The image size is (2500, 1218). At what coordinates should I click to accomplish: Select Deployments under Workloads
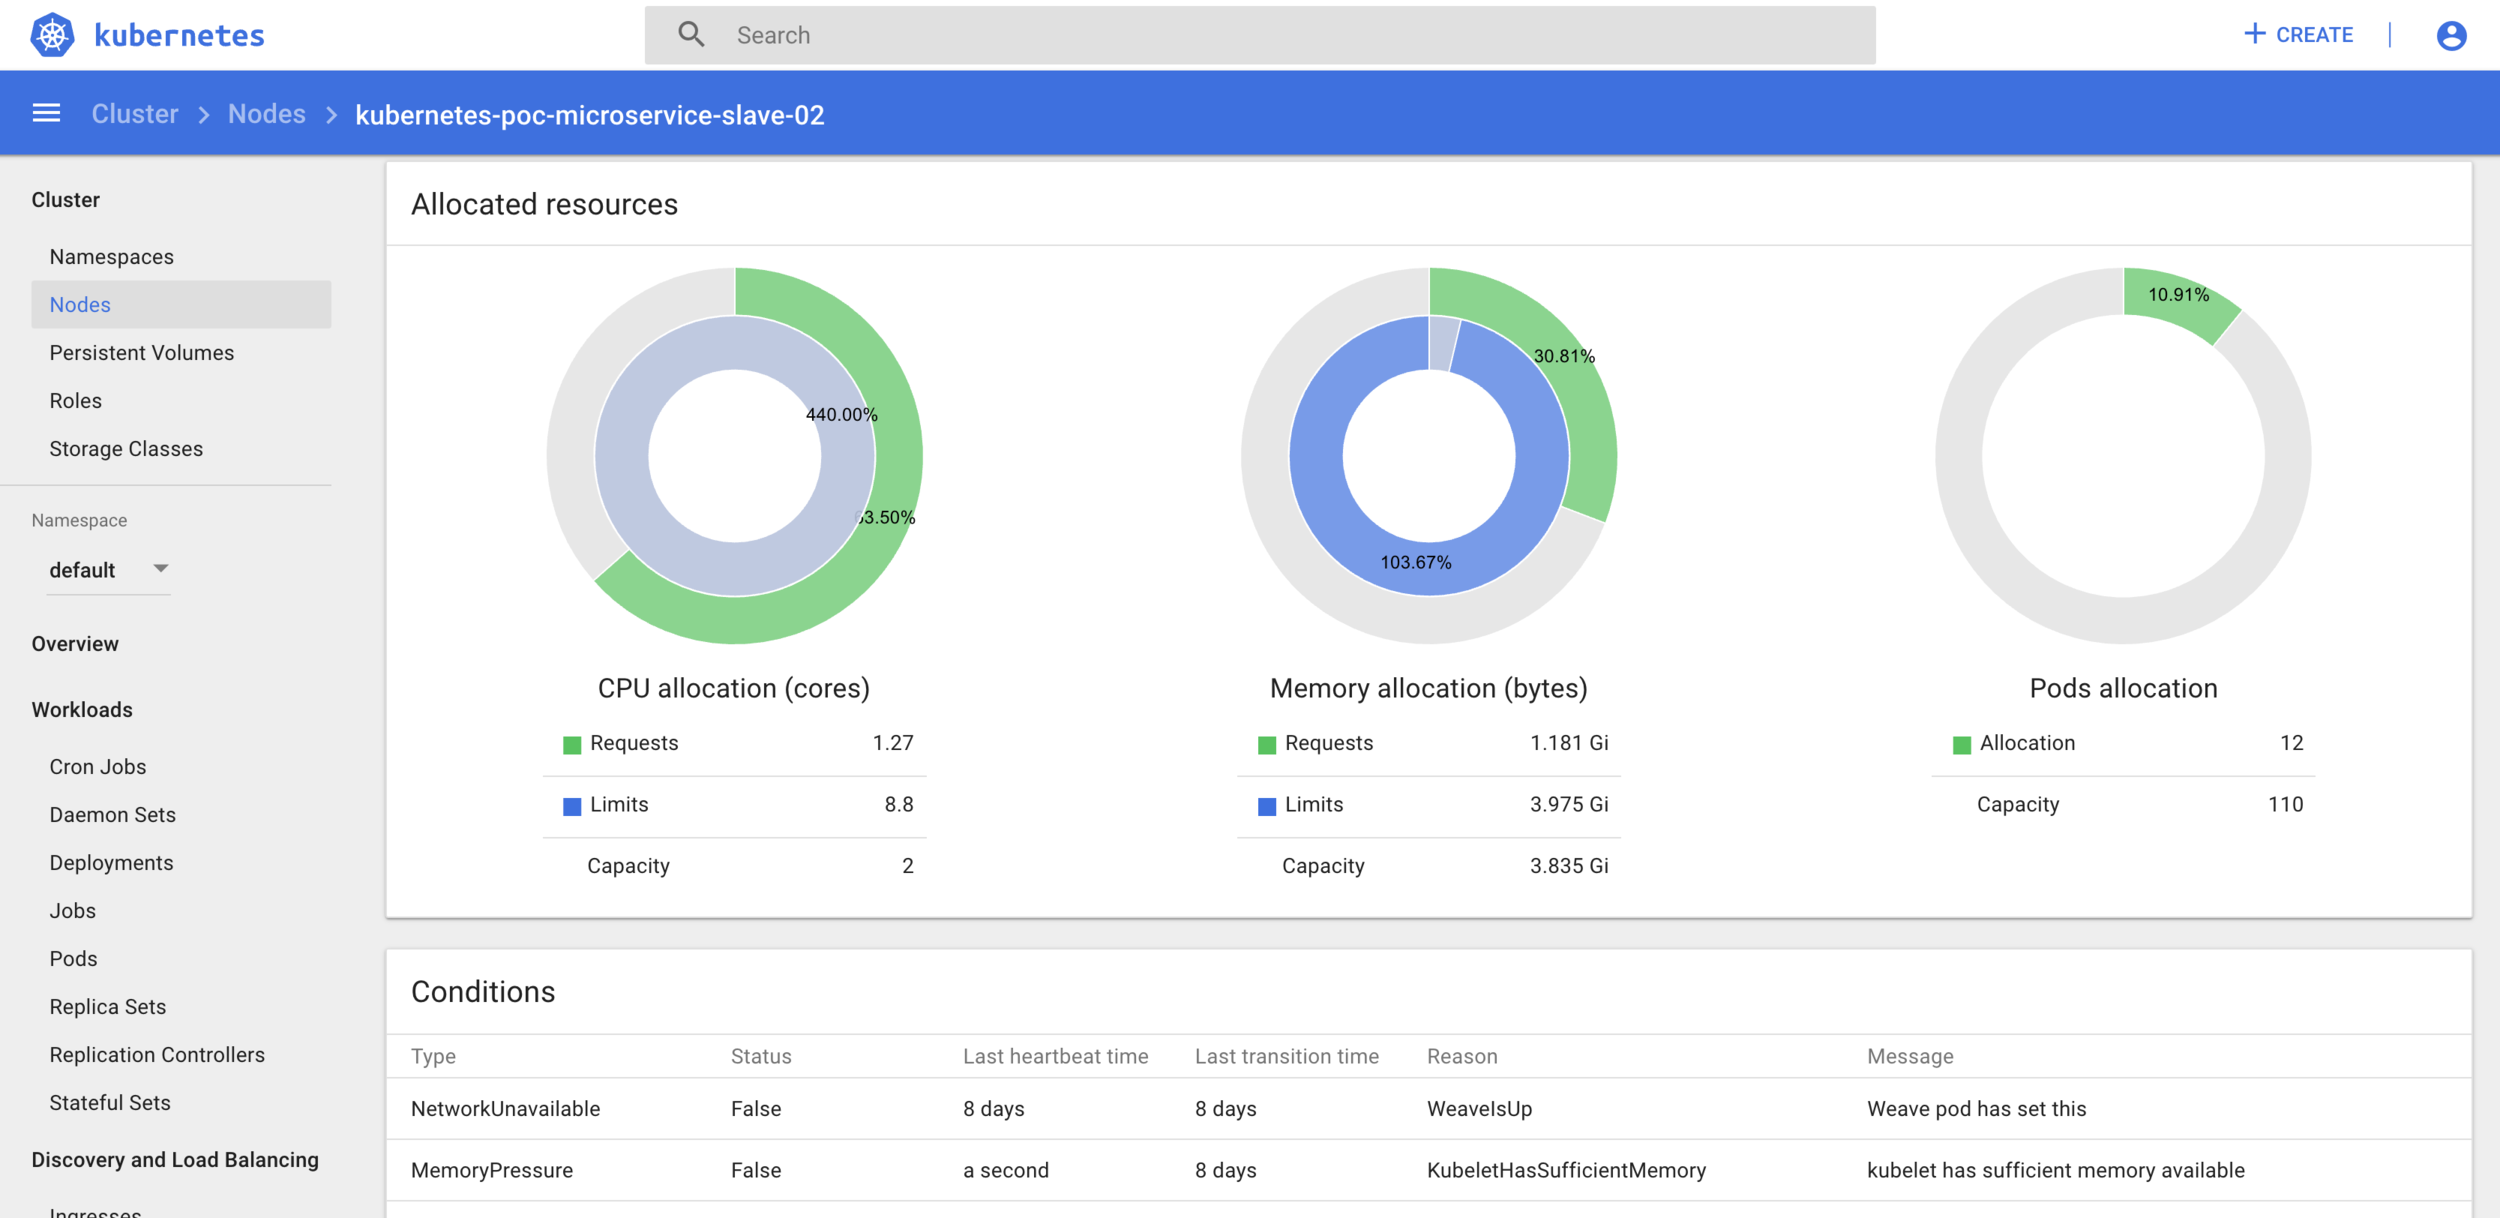pyautogui.click(x=111, y=863)
